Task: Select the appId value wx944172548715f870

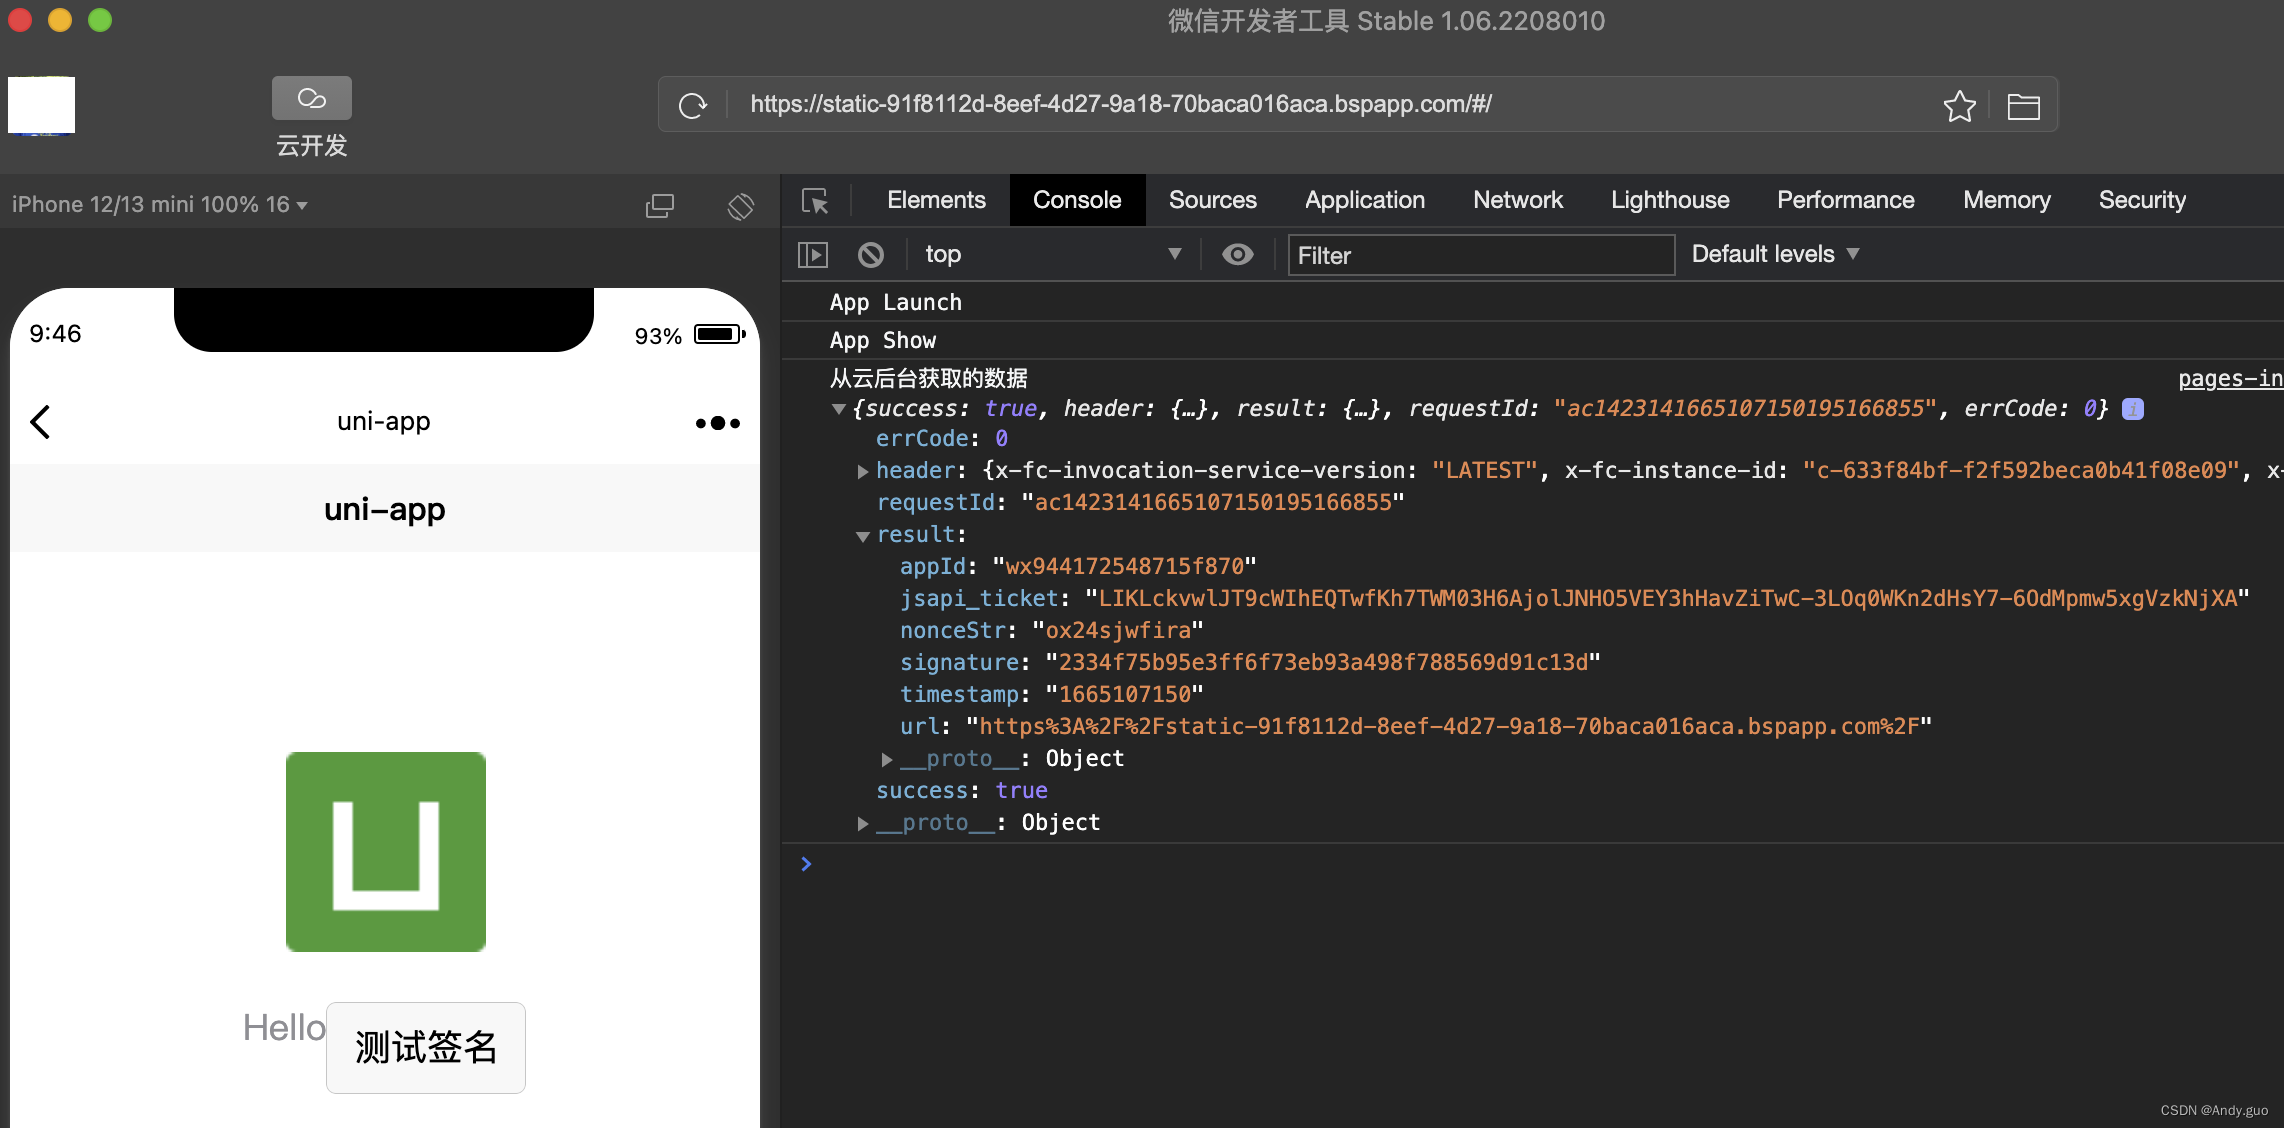Action: [x=1124, y=567]
